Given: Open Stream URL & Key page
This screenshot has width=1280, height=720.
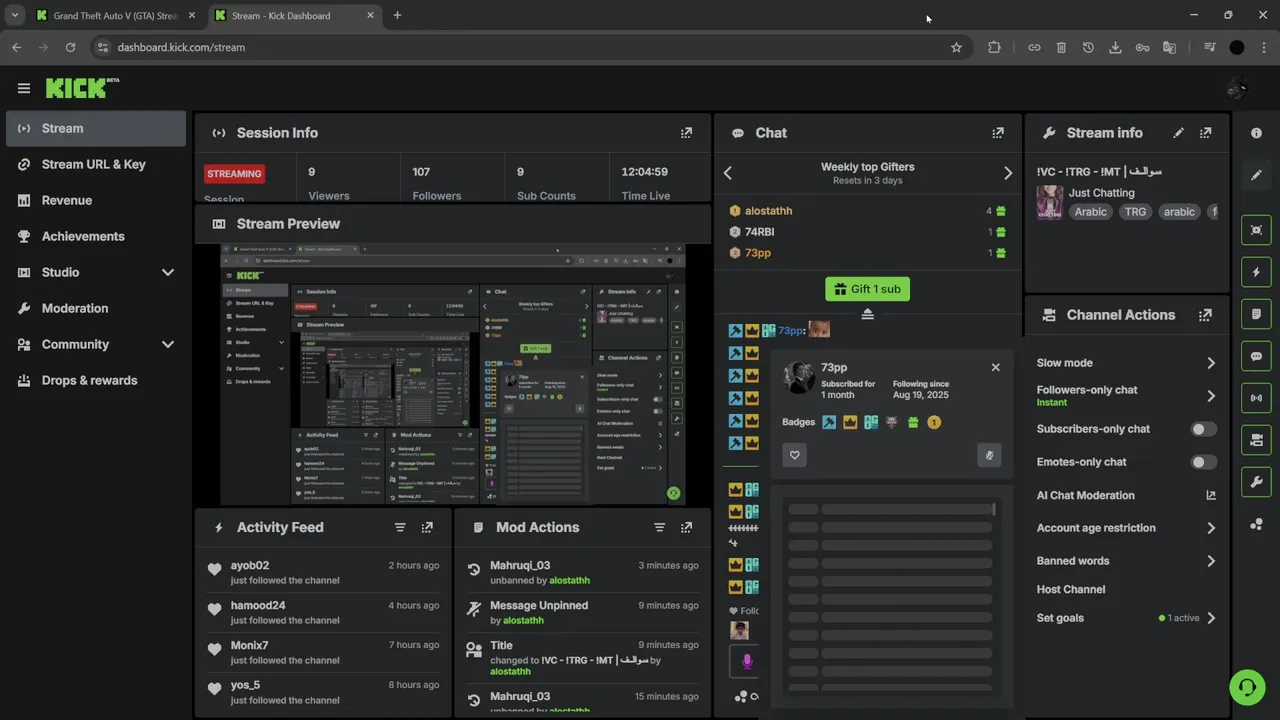Looking at the screenshot, I should coord(96,164).
